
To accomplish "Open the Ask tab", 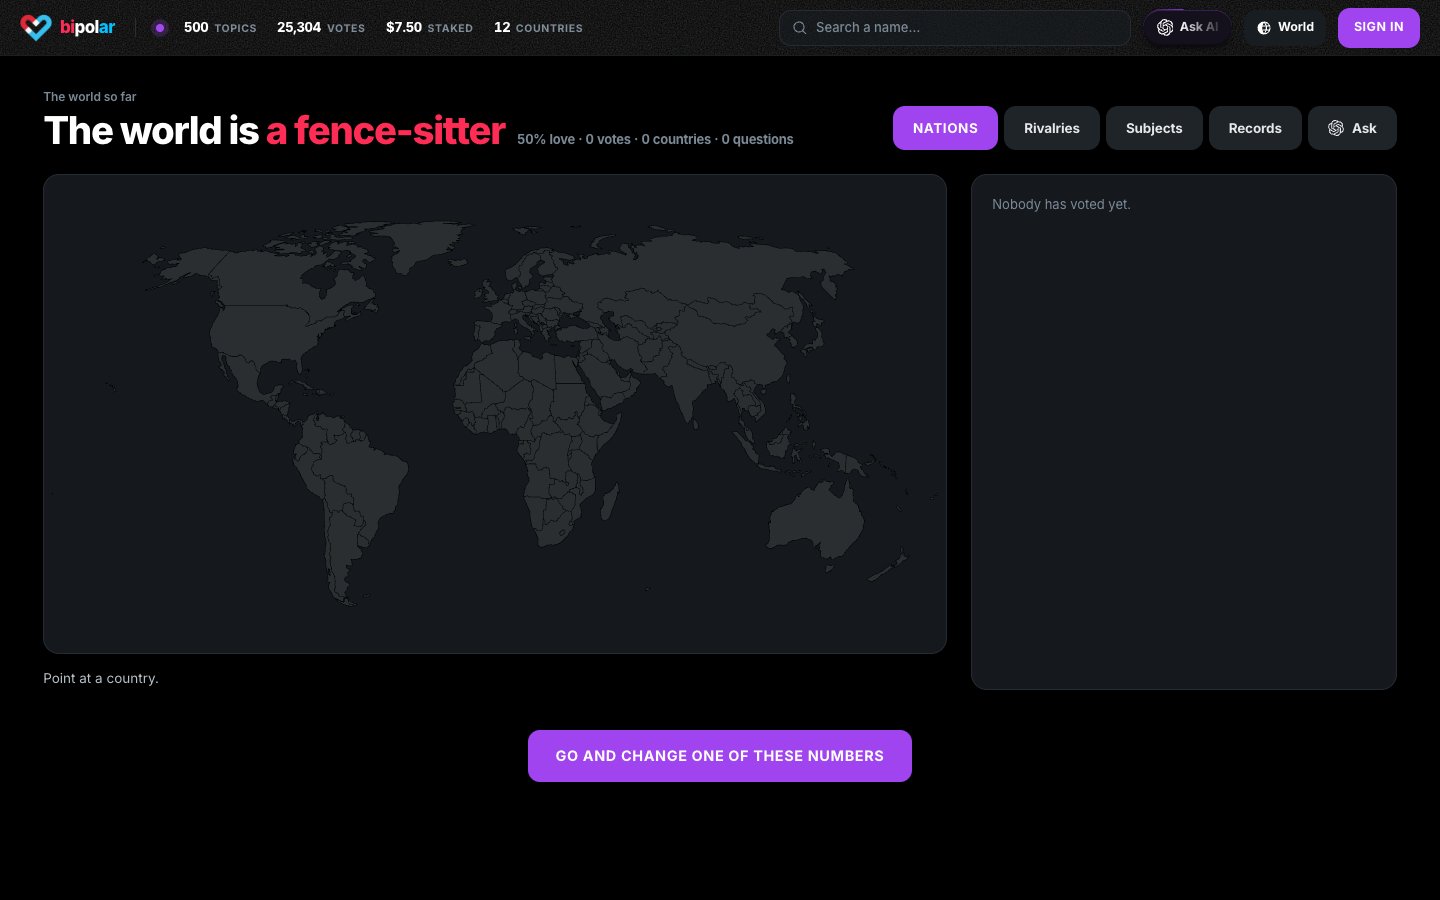I will (1352, 128).
